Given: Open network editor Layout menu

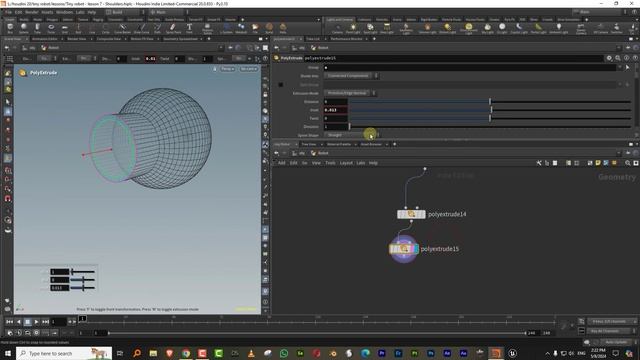Looking at the screenshot, I should coord(346,163).
